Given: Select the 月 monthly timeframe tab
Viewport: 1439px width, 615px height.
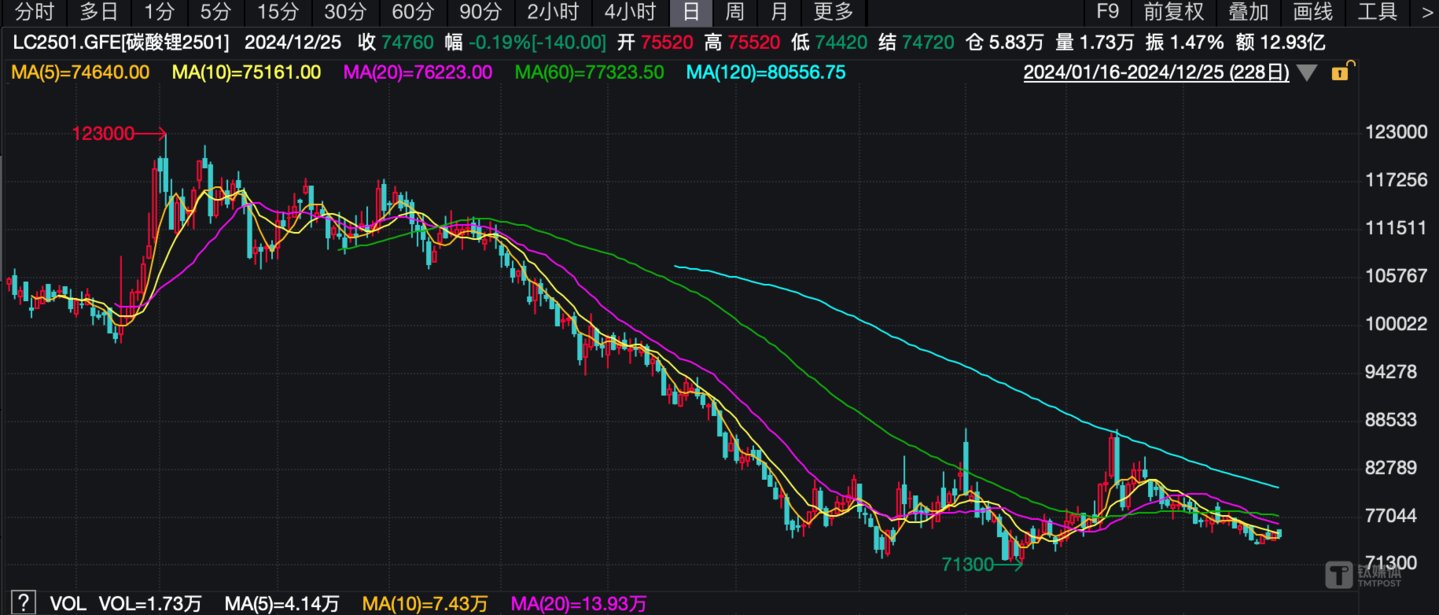Looking at the screenshot, I should click(x=780, y=12).
